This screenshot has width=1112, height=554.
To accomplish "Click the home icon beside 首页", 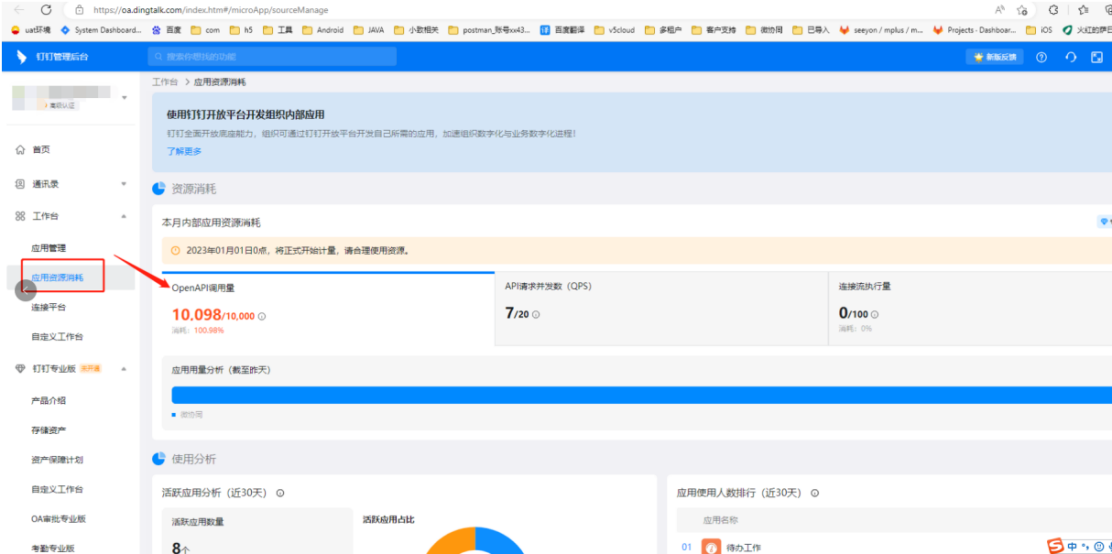I will pos(20,150).
